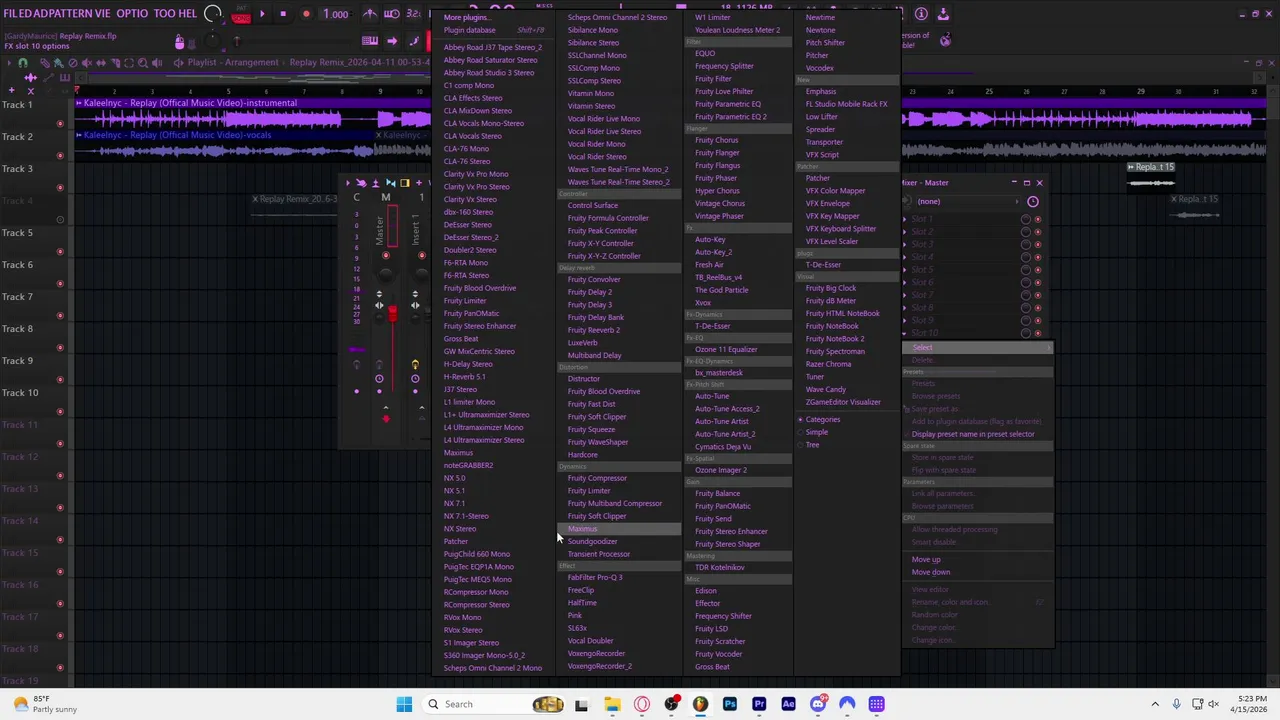Toggle Insert 1 mute light in mixer
This screenshot has height=720, width=1280.
click(x=421, y=256)
